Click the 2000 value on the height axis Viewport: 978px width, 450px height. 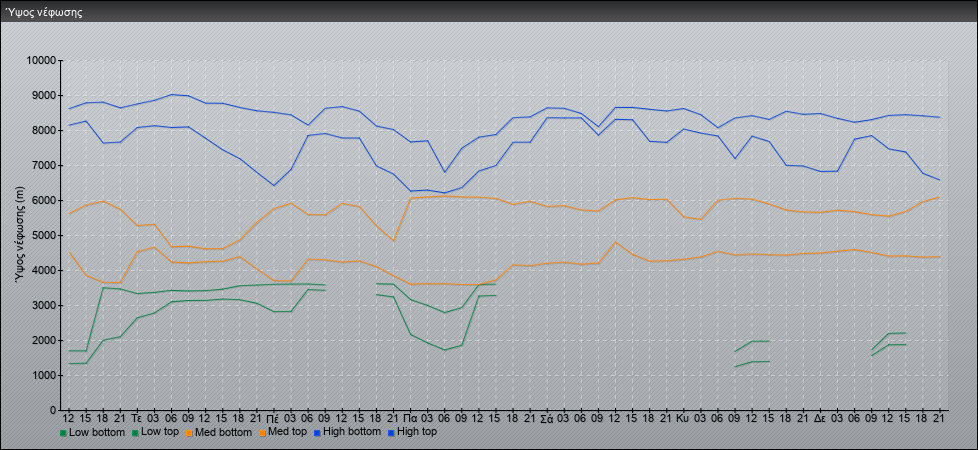coord(44,340)
